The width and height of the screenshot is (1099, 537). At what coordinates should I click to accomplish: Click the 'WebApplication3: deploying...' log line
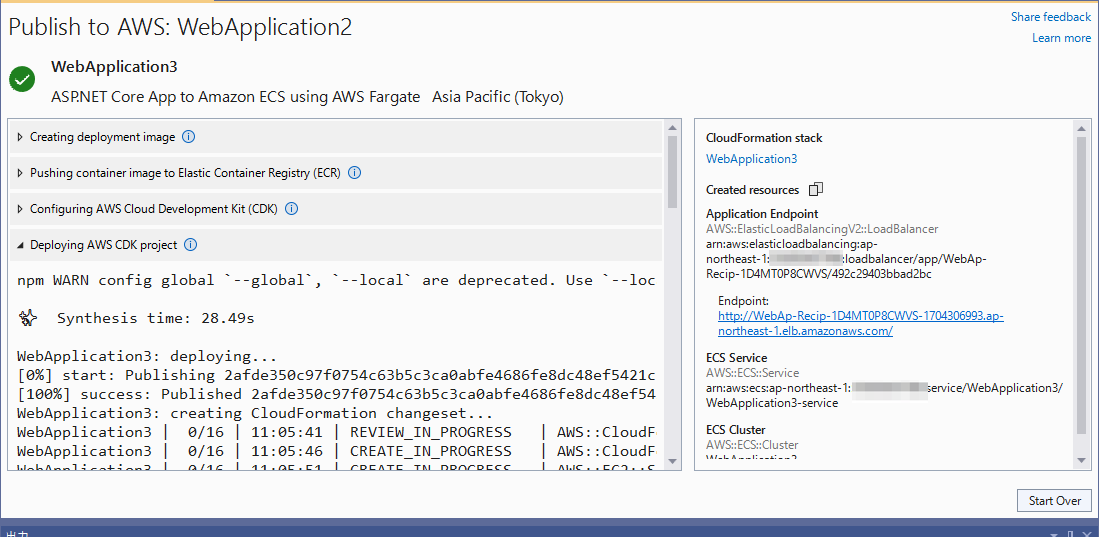coord(146,356)
